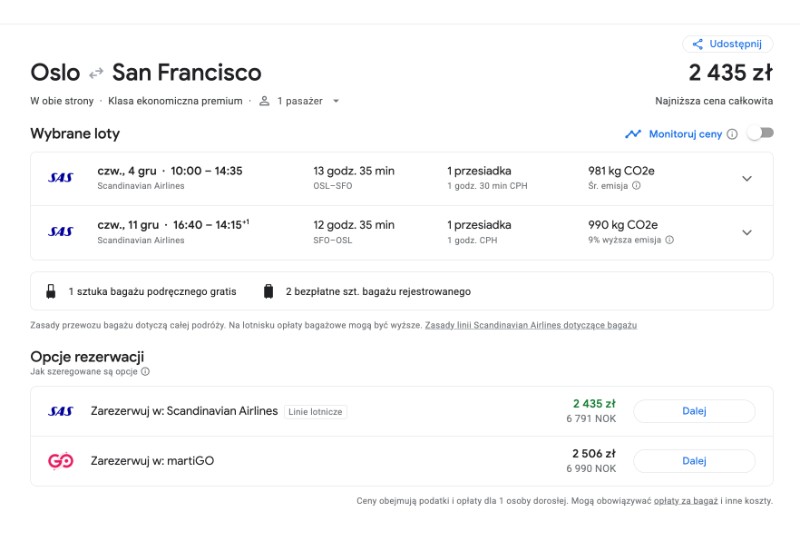Image resolution: width=800 pixels, height=541 pixels.
Task: Click the martiGO logo in booking options
Action: click(x=61, y=461)
